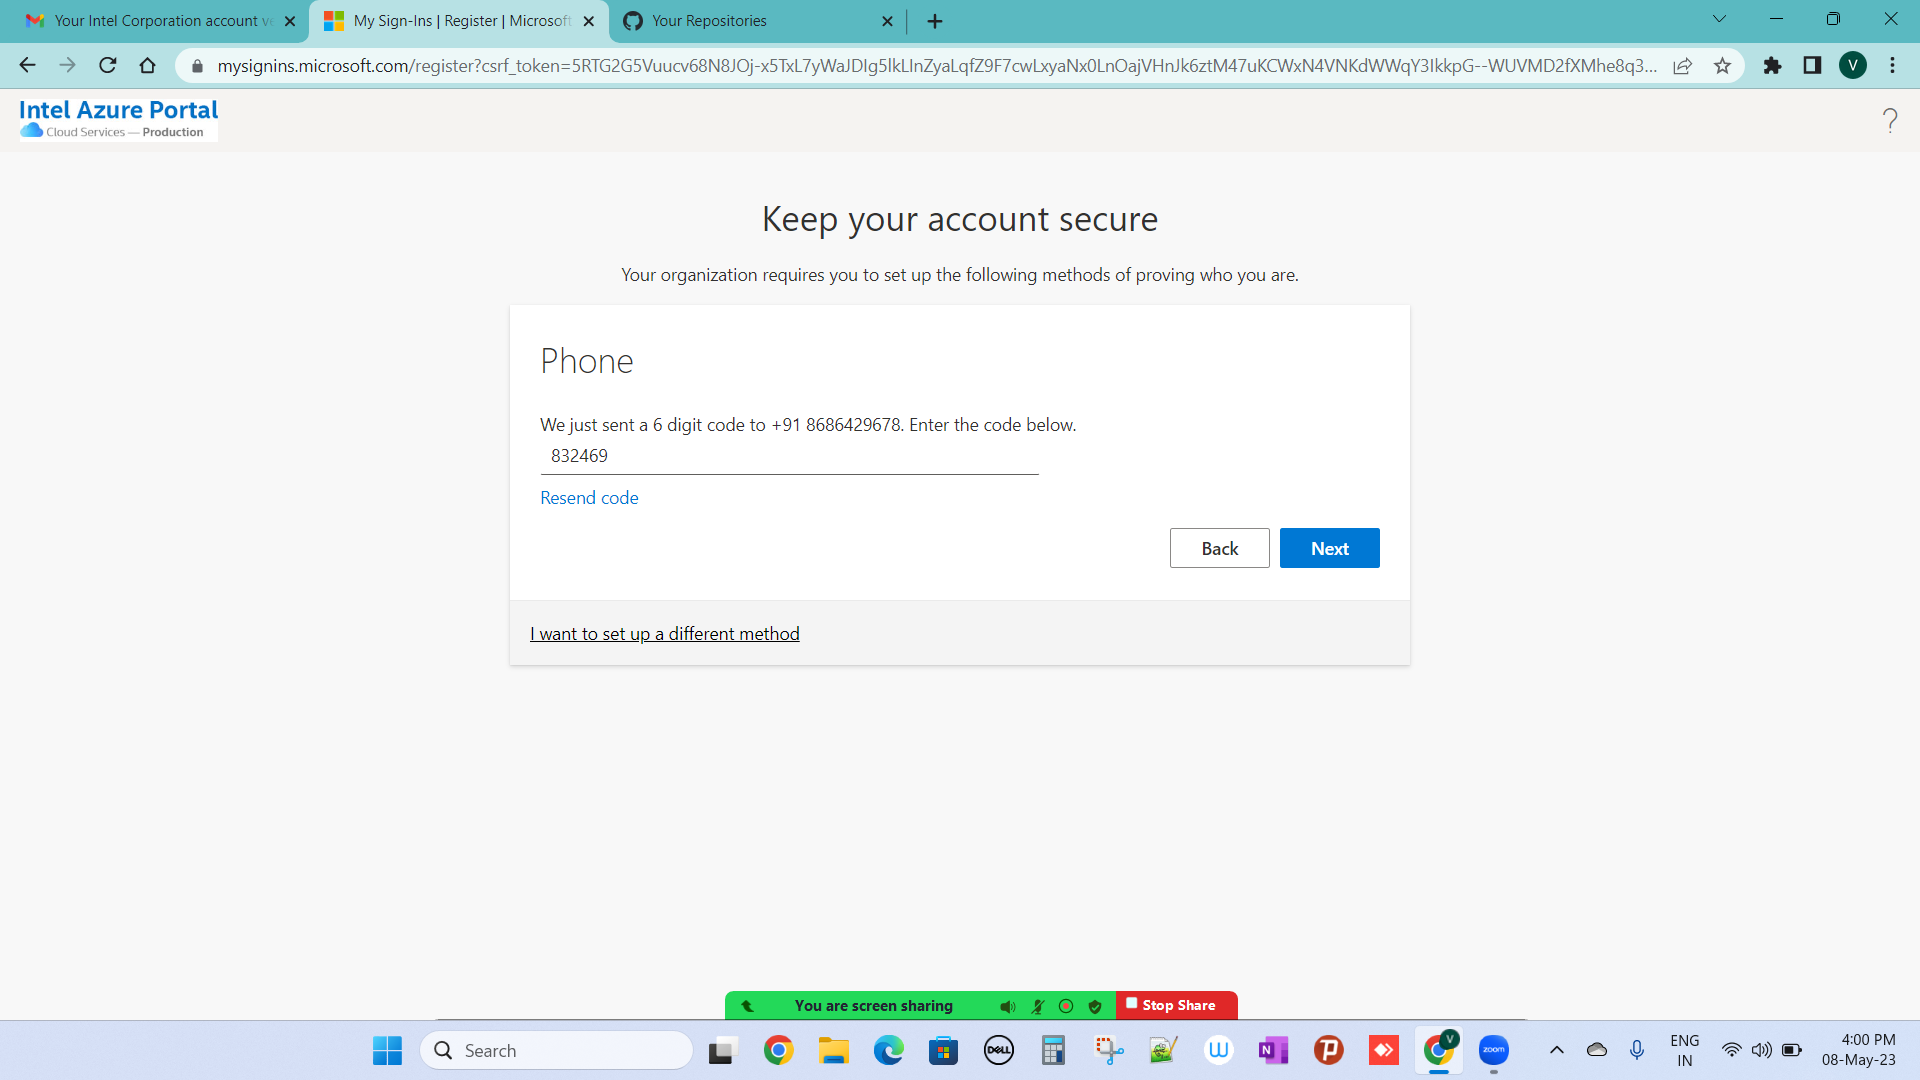Switch to Your Intel Corporation account tab
Image resolution: width=1920 pixels, height=1080 pixels.
155,21
